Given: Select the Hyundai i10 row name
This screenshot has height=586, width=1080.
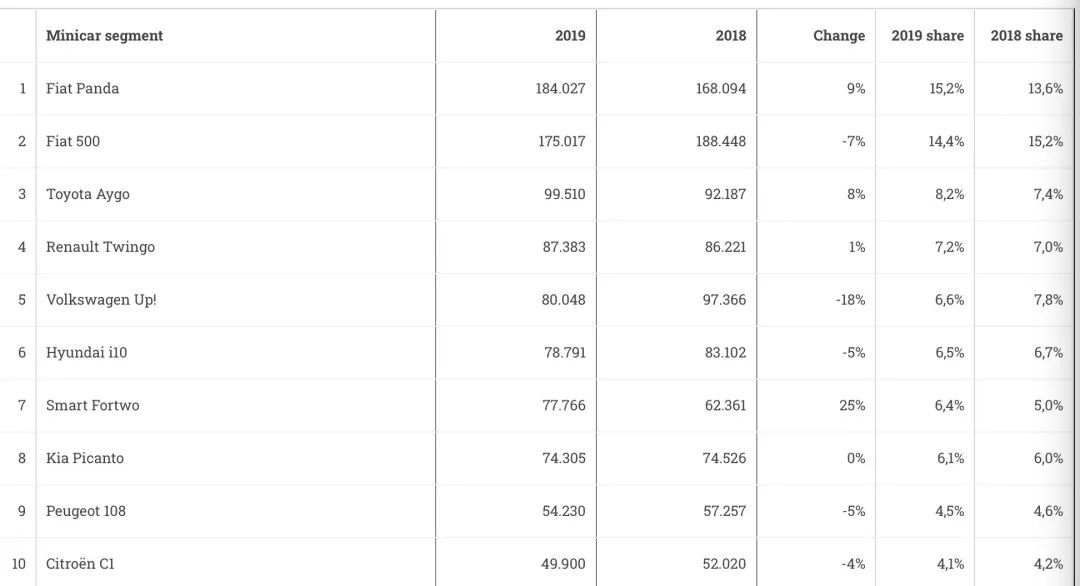Looking at the screenshot, I should pyautogui.click(x=86, y=353).
